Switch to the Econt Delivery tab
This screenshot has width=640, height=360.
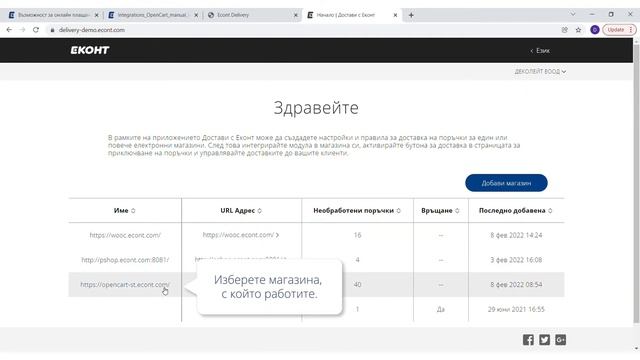(x=252, y=15)
